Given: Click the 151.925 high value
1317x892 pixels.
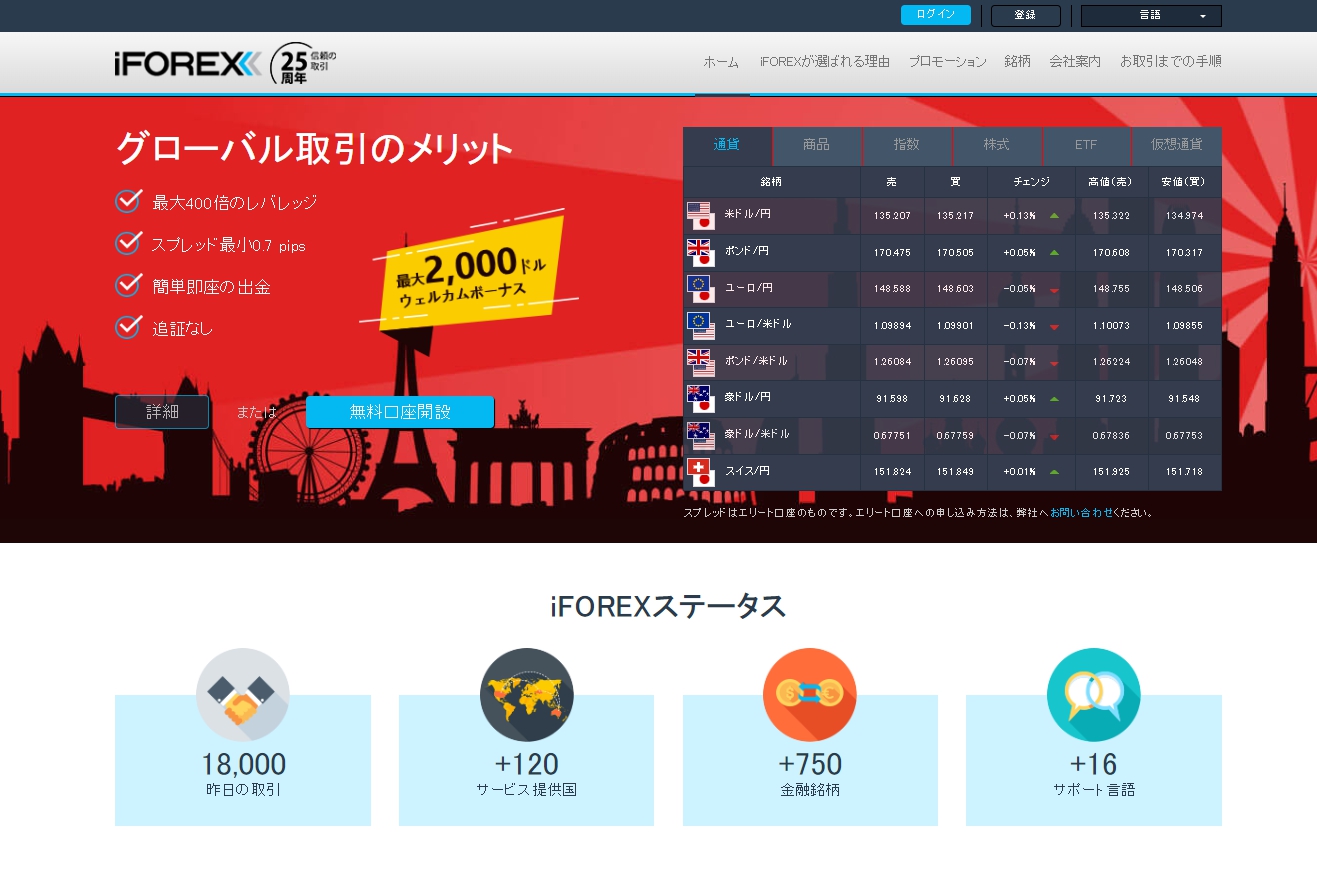Looking at the screenshot, I should [1111, 472].
